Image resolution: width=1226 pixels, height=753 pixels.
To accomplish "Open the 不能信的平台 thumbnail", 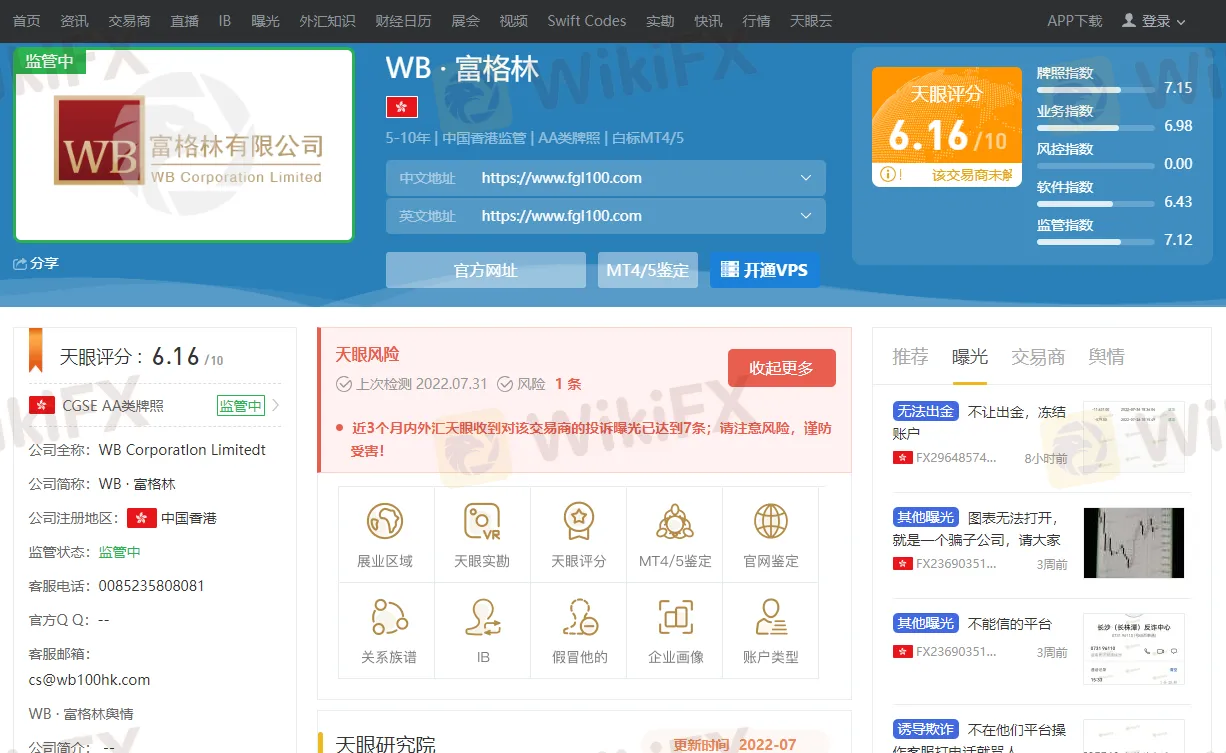I will (x=1133, y=649).
